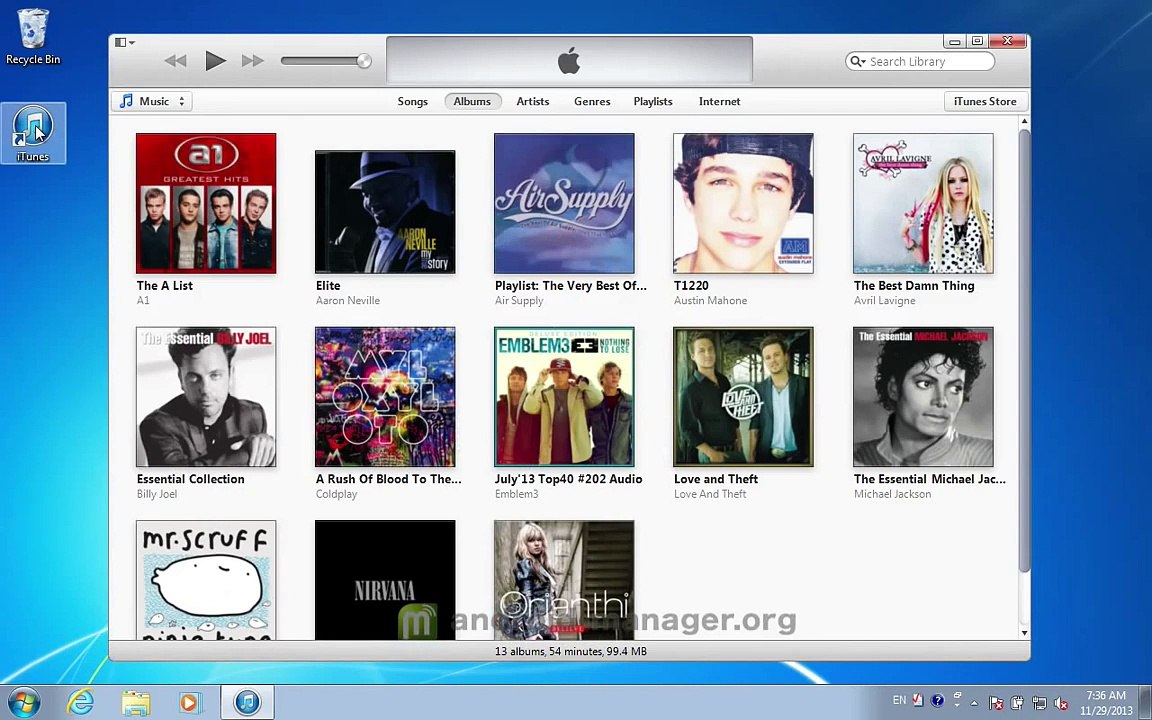The width and height of the screenshot is (1152, 720).
Task: Open the Music library dropdown
Action: (152, 101)
